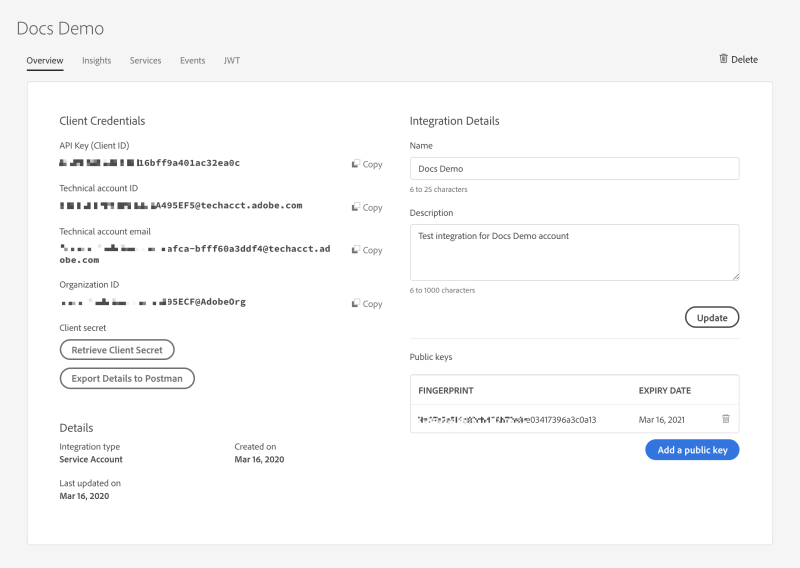Copy the Technical account ID
The height and width of the screenshot is (568, 800).
point(366,207)
